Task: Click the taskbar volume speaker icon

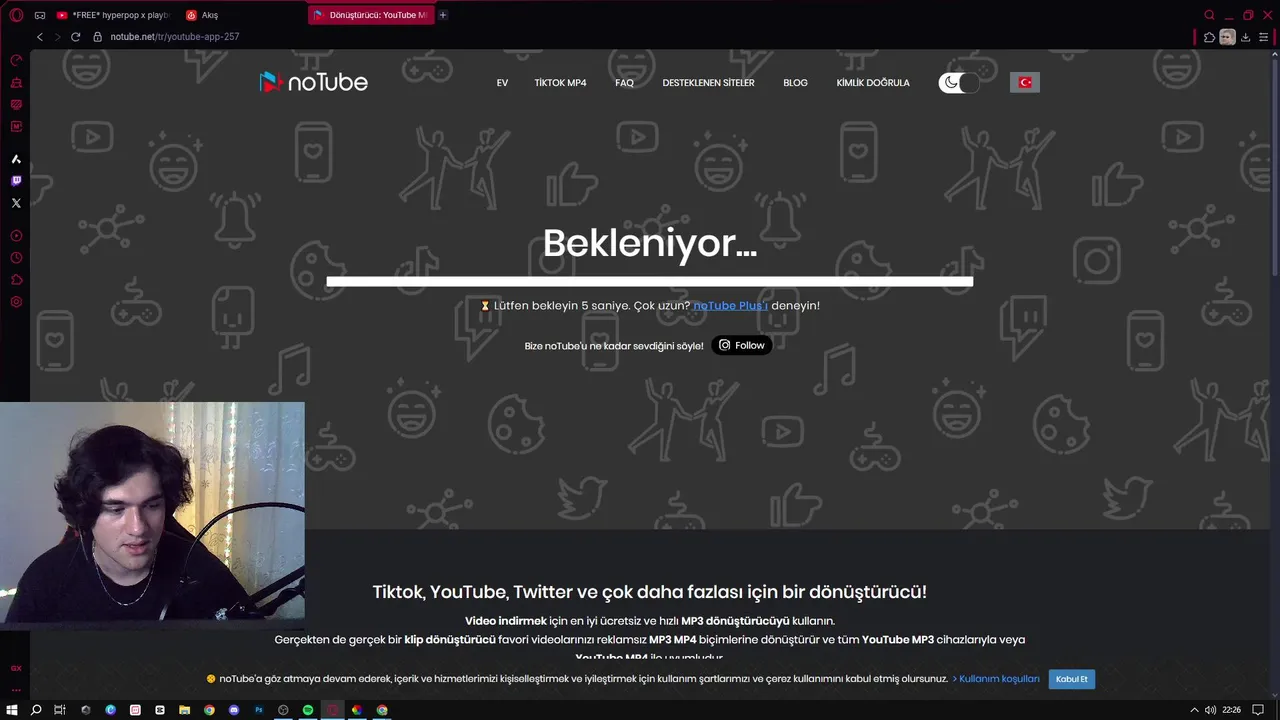Action: click(x=1210, y=710)
